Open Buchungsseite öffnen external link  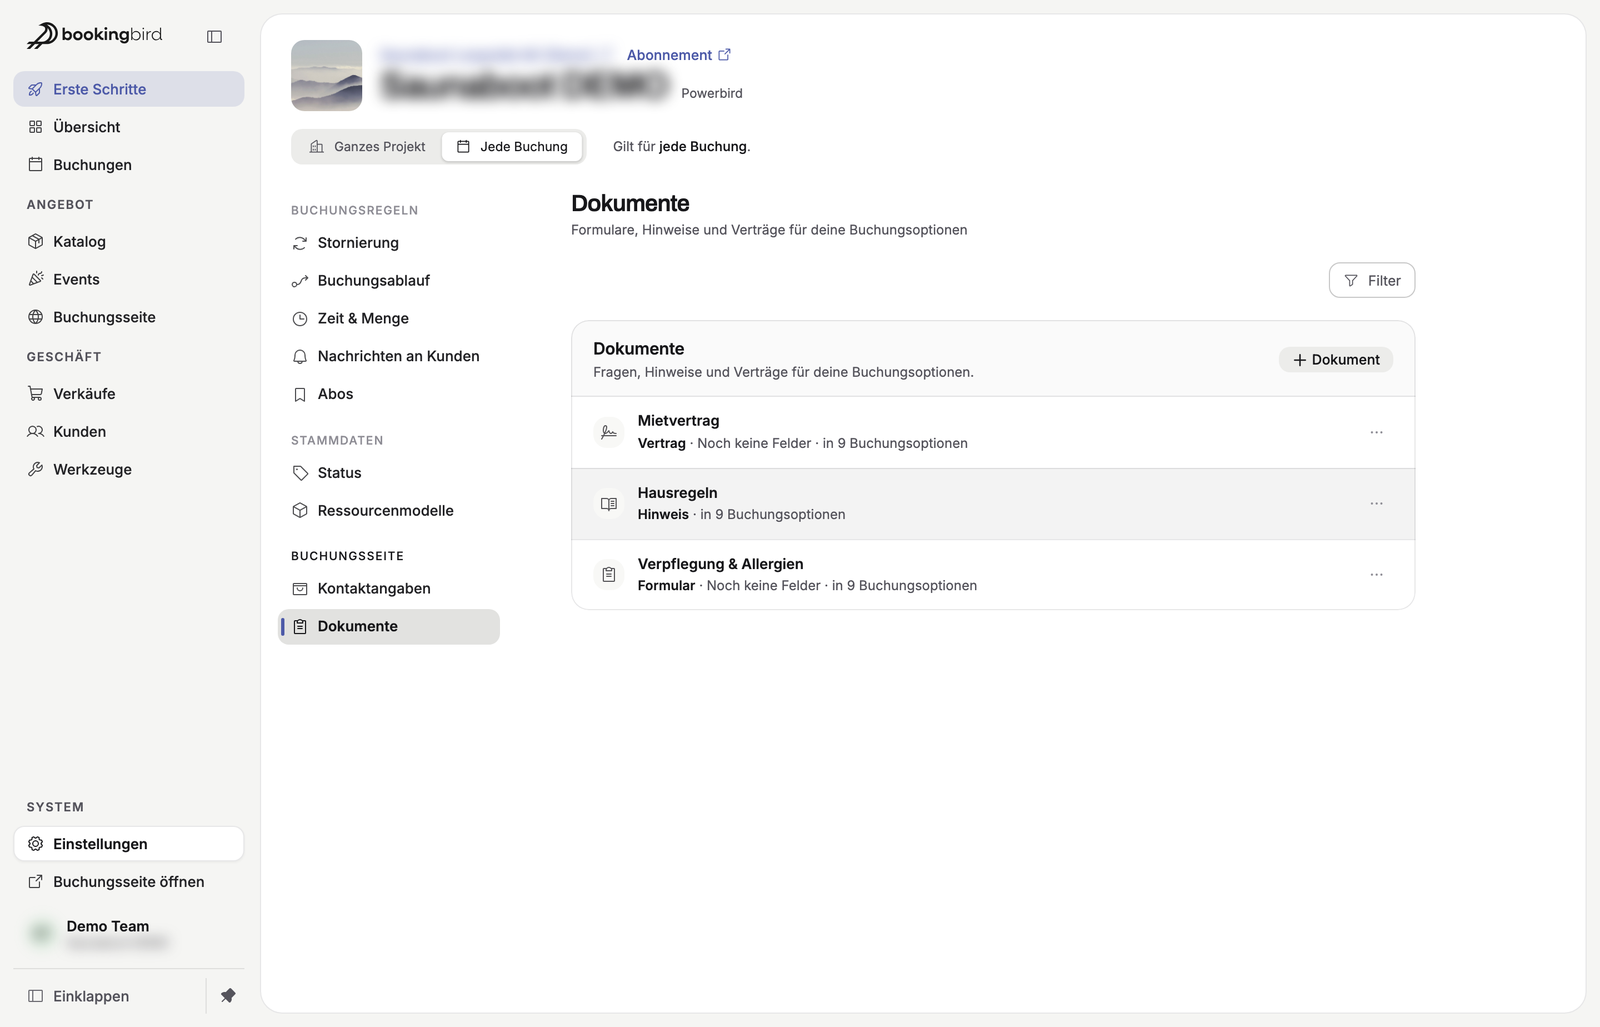pyautogui.click(x=129, y=882)
